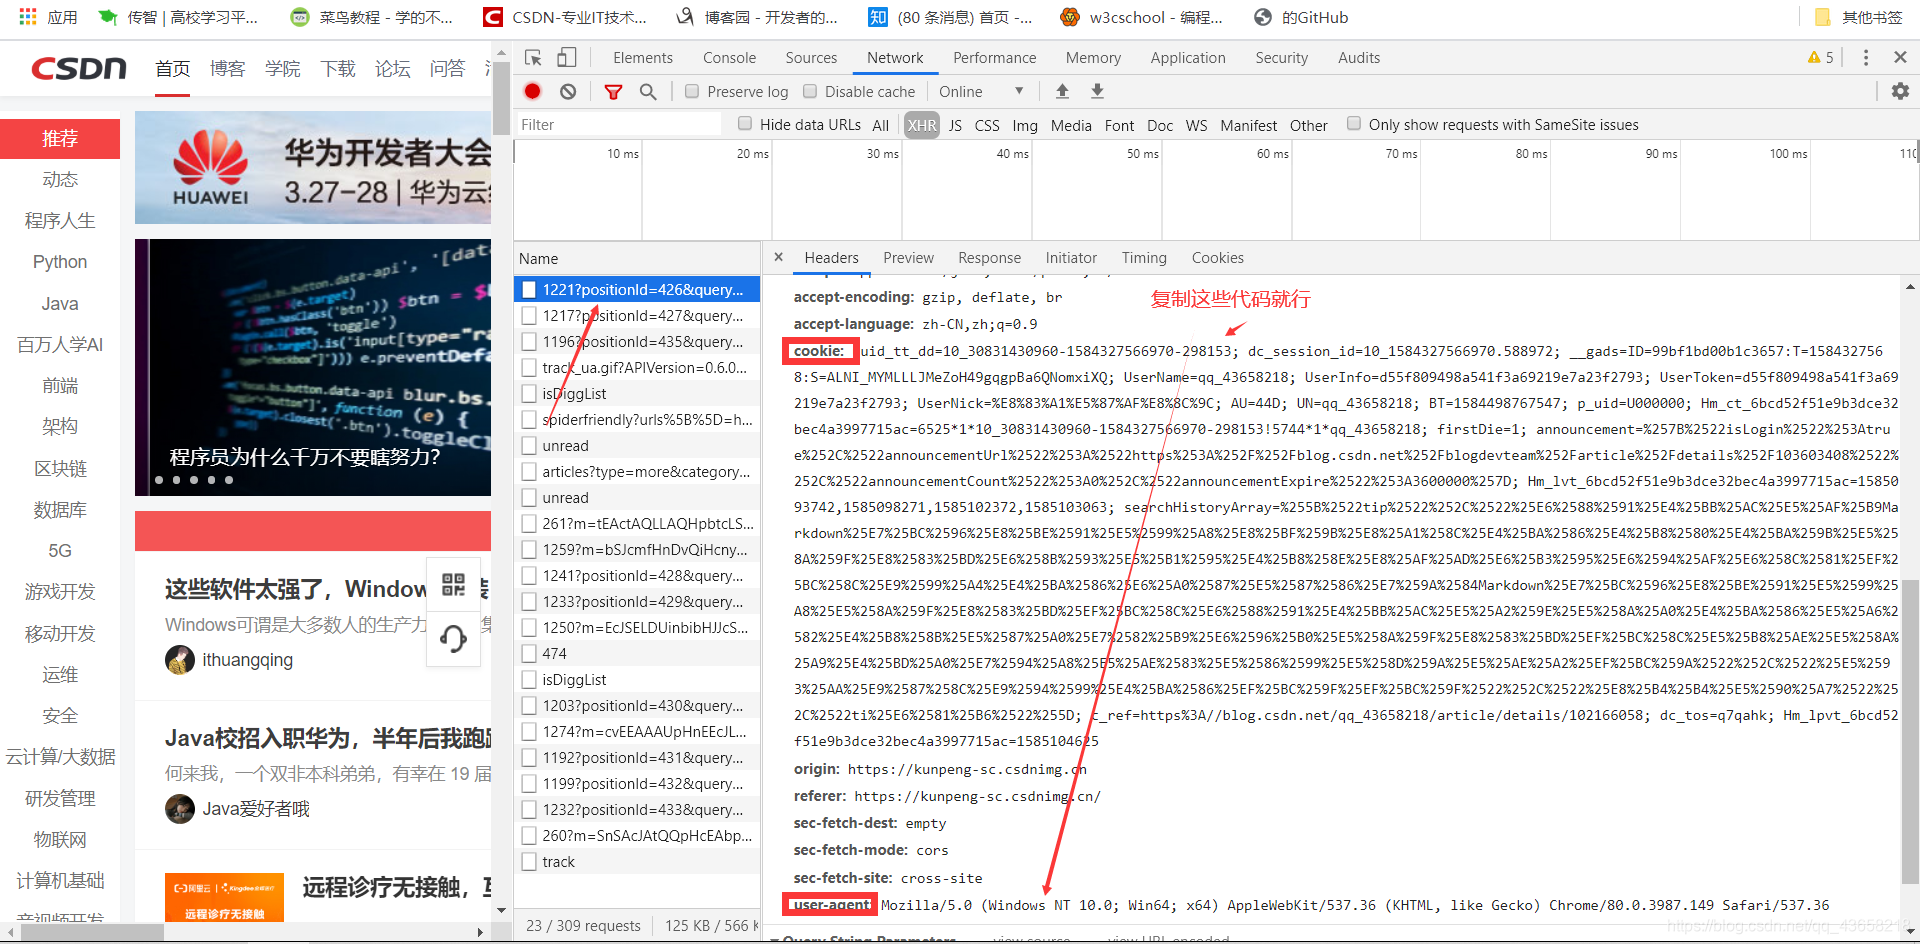The width and height of the screenshot is (1920, 944).
Task: Open the Security panel
Action: coord(1281,58)
